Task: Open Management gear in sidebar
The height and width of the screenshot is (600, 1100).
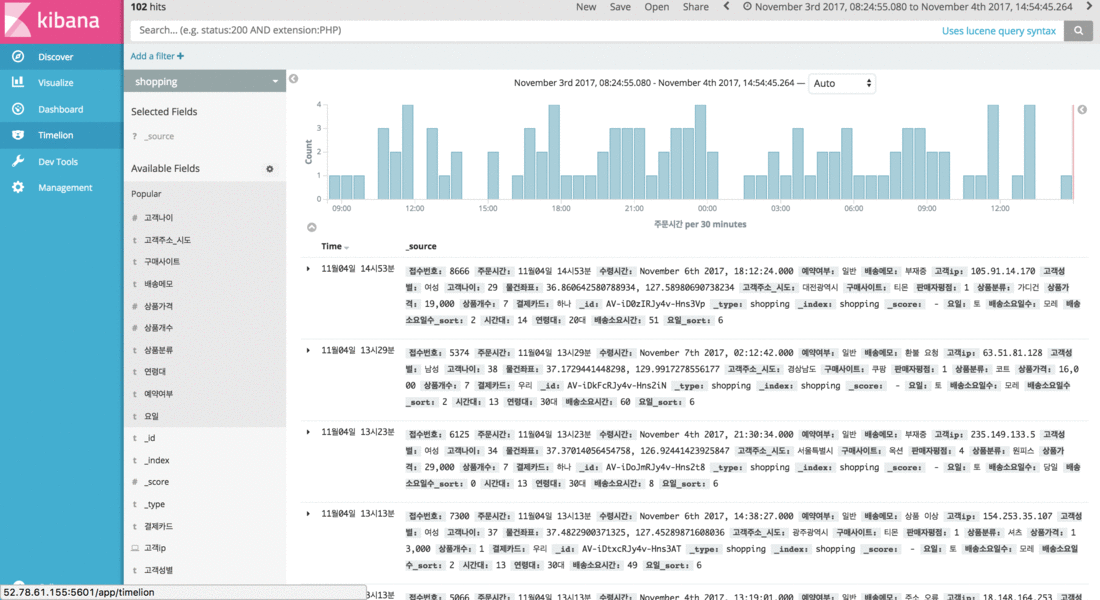Action: (x=18, y=187)
